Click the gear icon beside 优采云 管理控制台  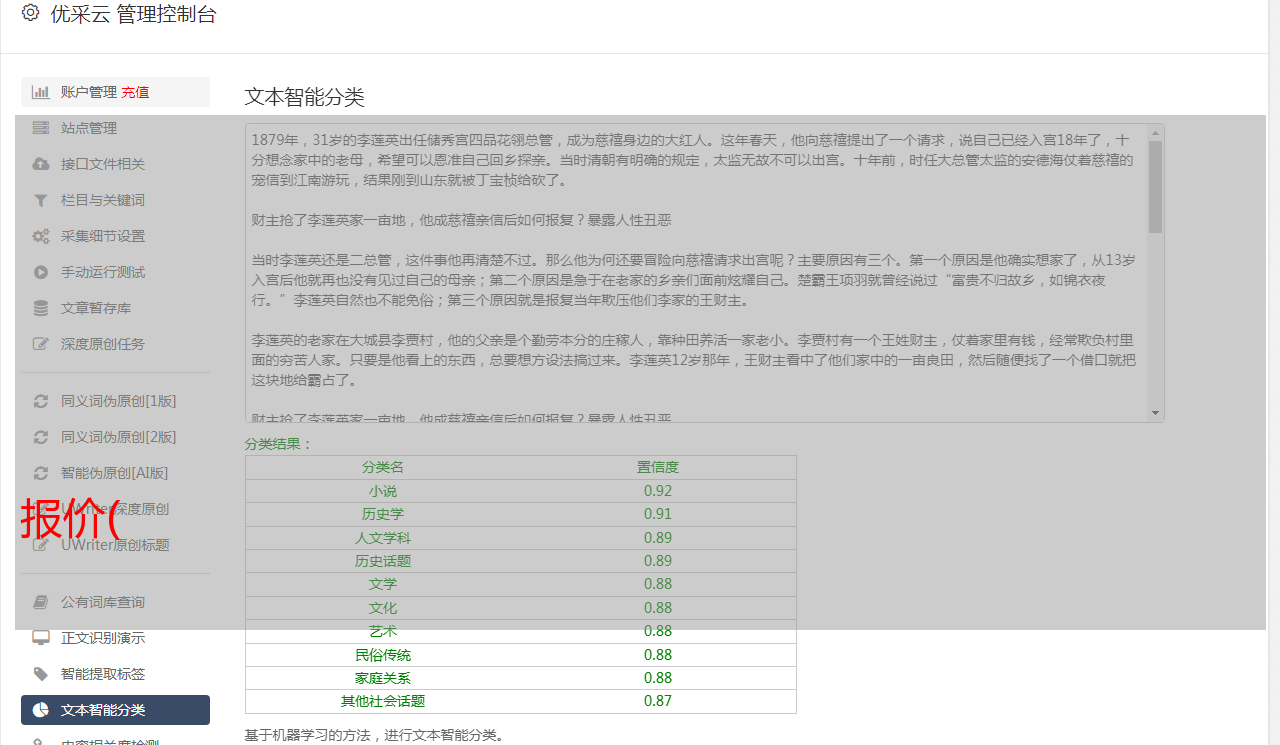tap(30, 14)
